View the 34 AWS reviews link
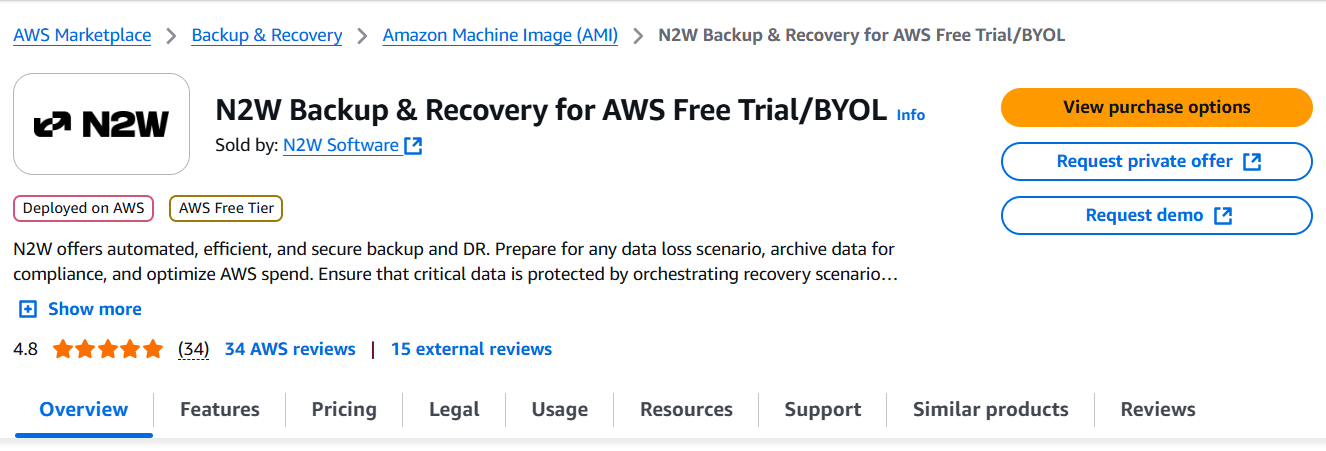 tap(290, 349)
